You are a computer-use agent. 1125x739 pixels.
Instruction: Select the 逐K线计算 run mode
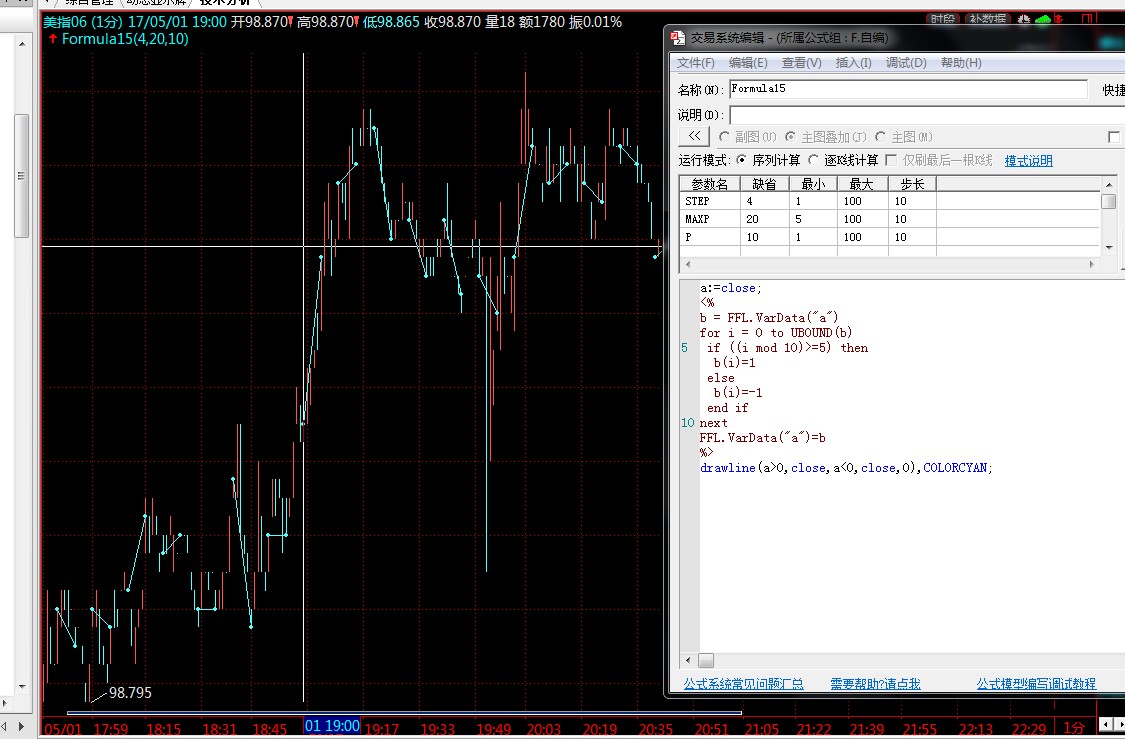tap(814, 160)
